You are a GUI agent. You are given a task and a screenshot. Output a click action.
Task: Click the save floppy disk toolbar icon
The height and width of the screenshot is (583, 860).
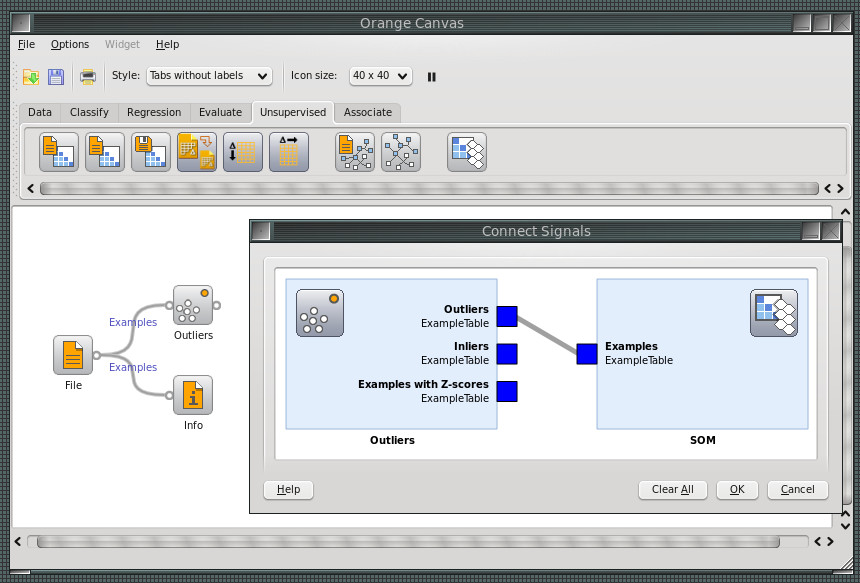(56, 77)
